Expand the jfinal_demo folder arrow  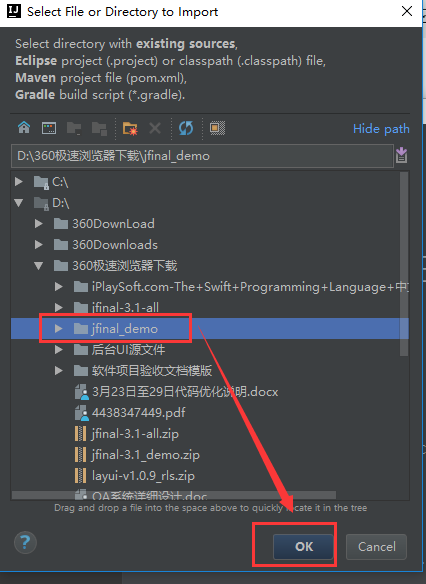tap(58, 328)
